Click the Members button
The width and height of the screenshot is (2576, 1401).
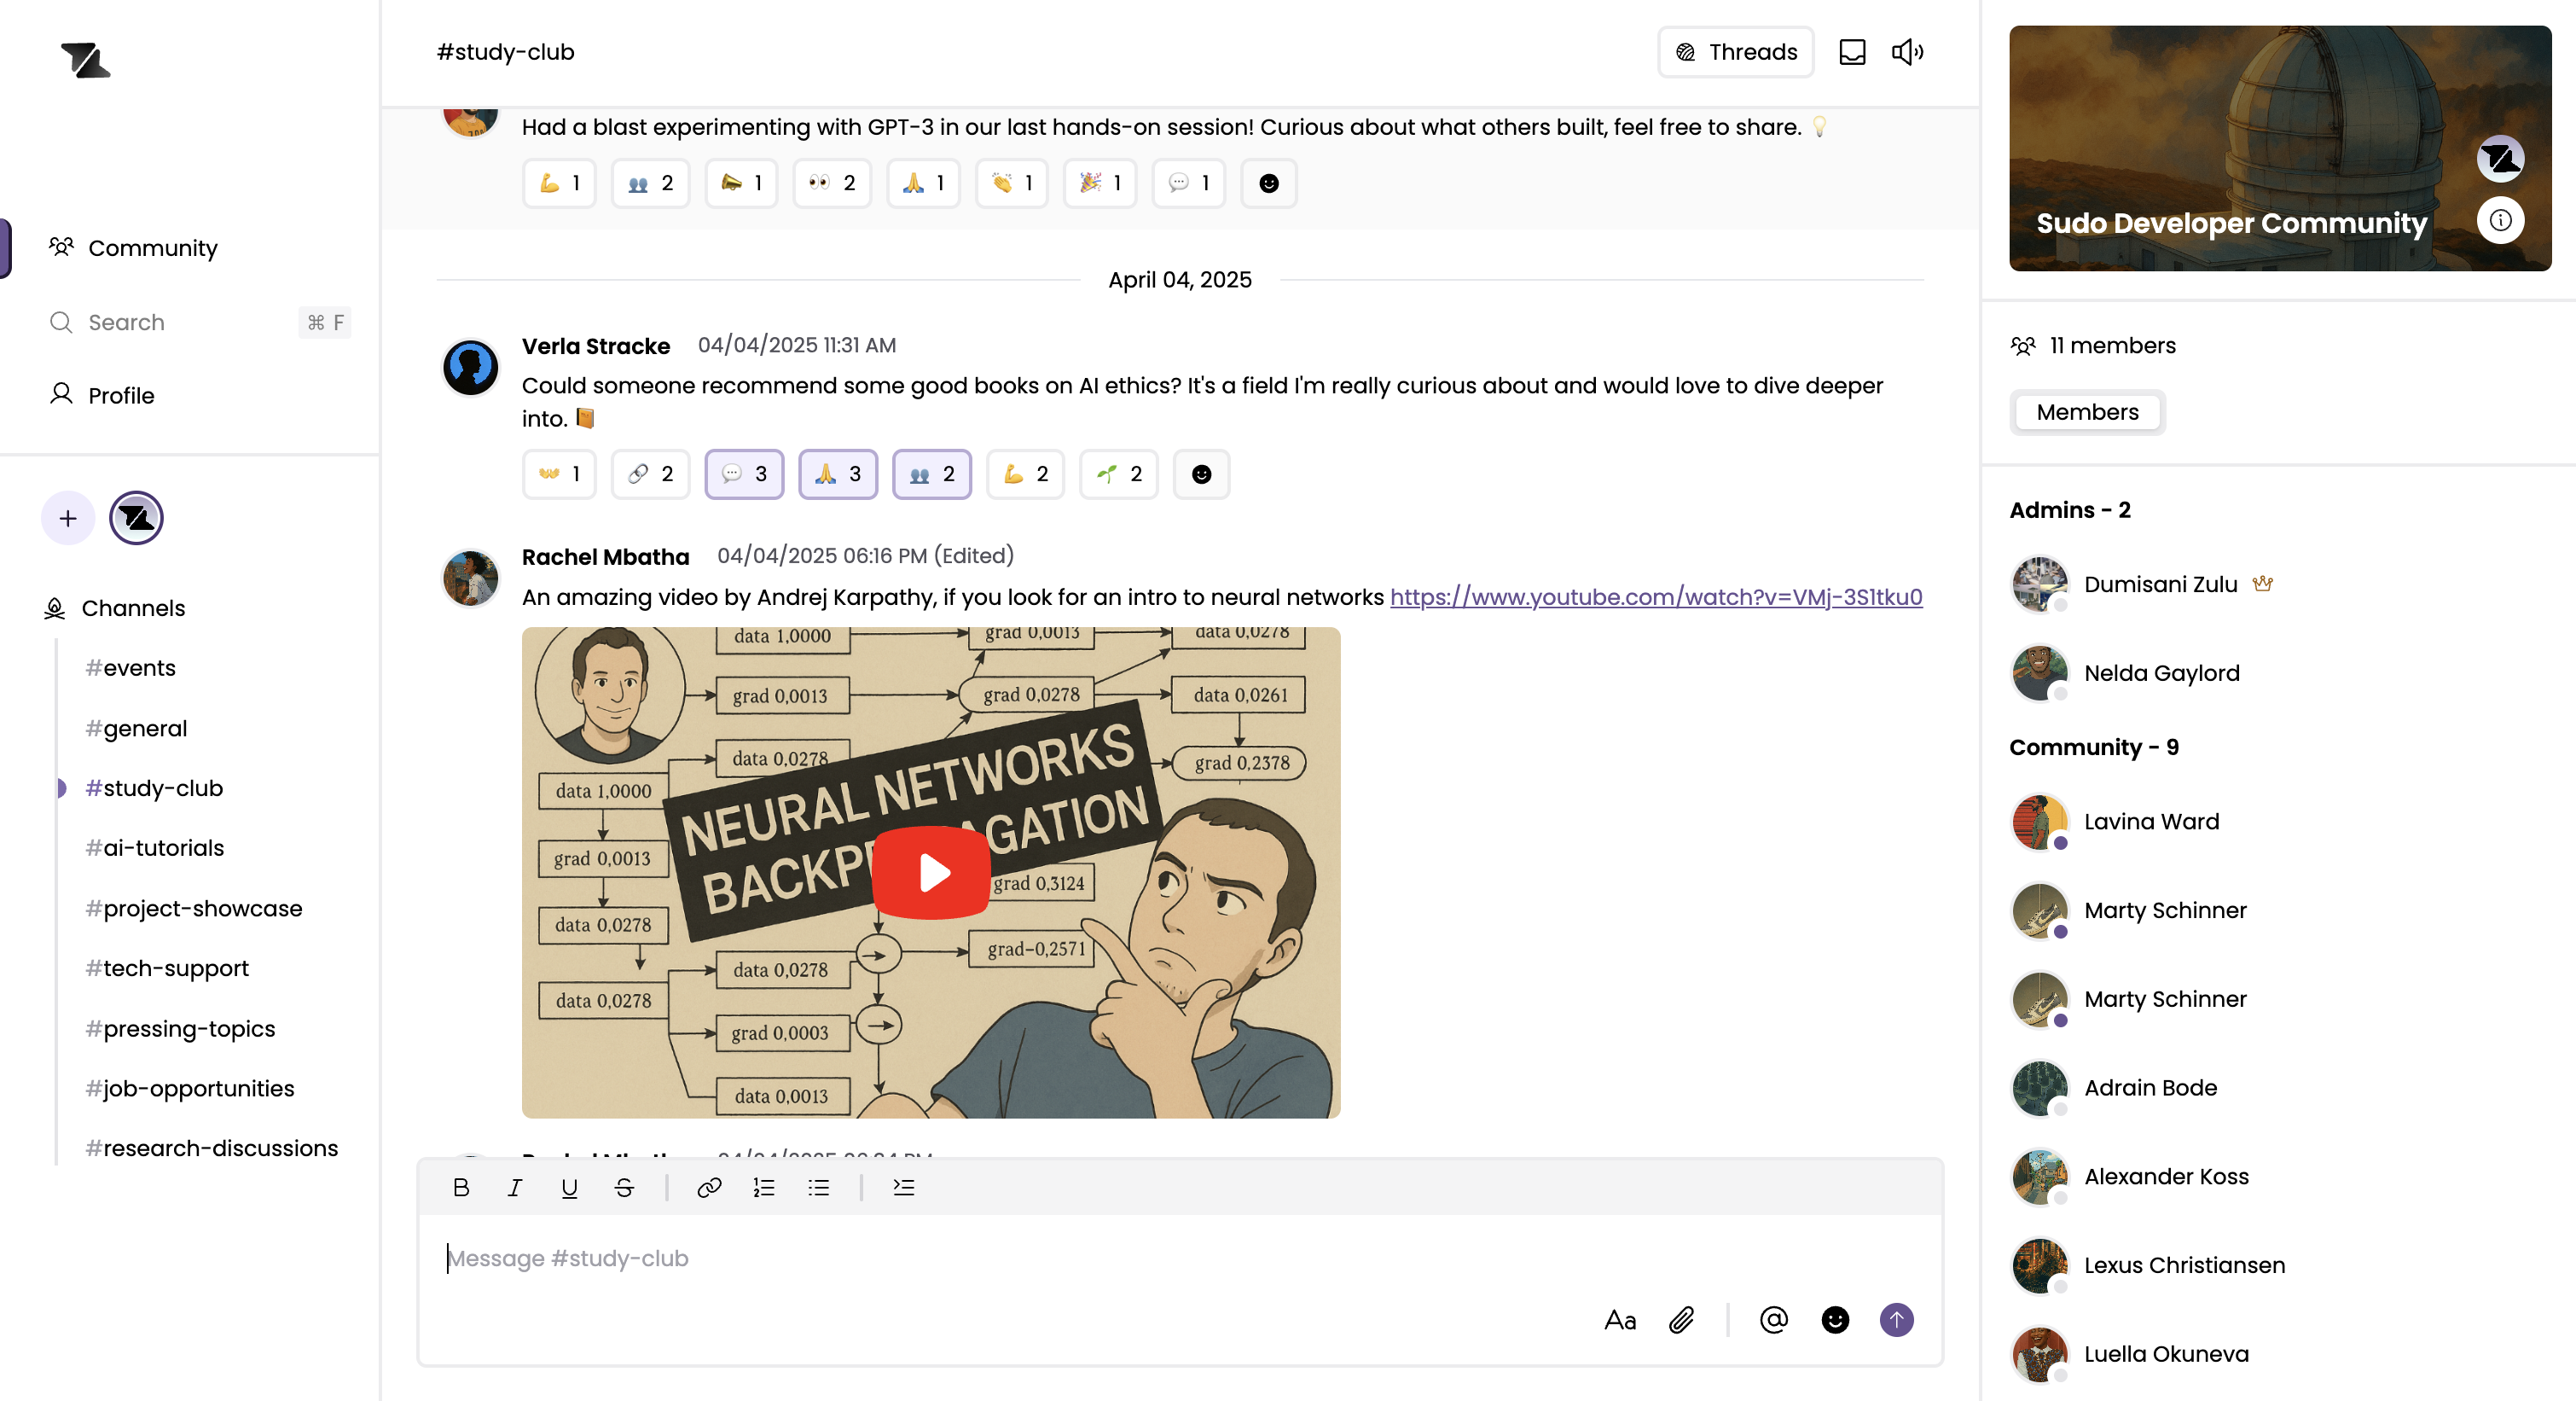coord(2087,412)
